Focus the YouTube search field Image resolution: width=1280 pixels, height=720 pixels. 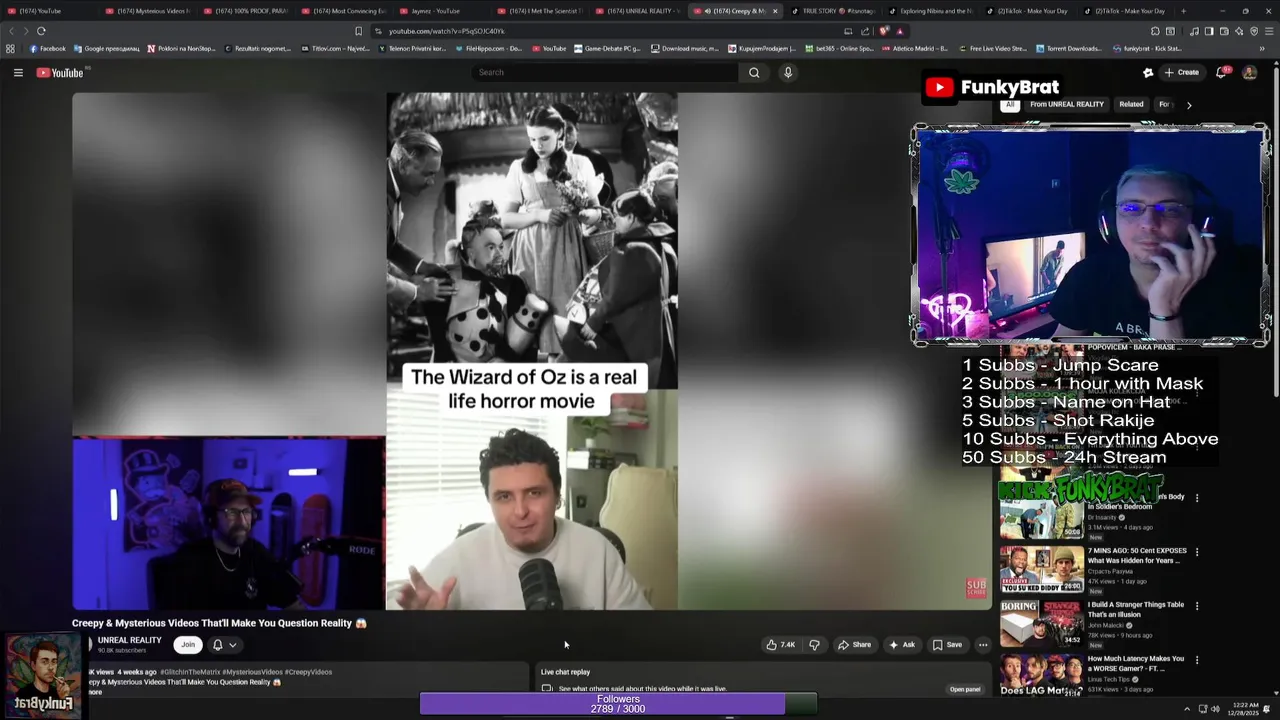click(605, 72)
